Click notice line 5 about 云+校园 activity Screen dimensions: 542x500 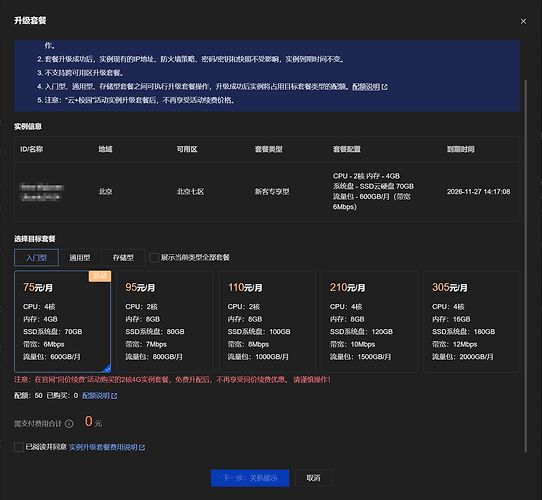click(136, 100)
